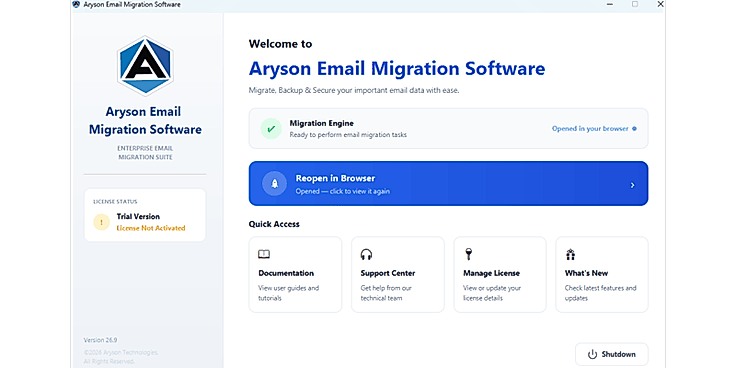Click the 'LICENSE STATUS' label
The width and height of the screenshot is (736, 368).
coord(115,202)
